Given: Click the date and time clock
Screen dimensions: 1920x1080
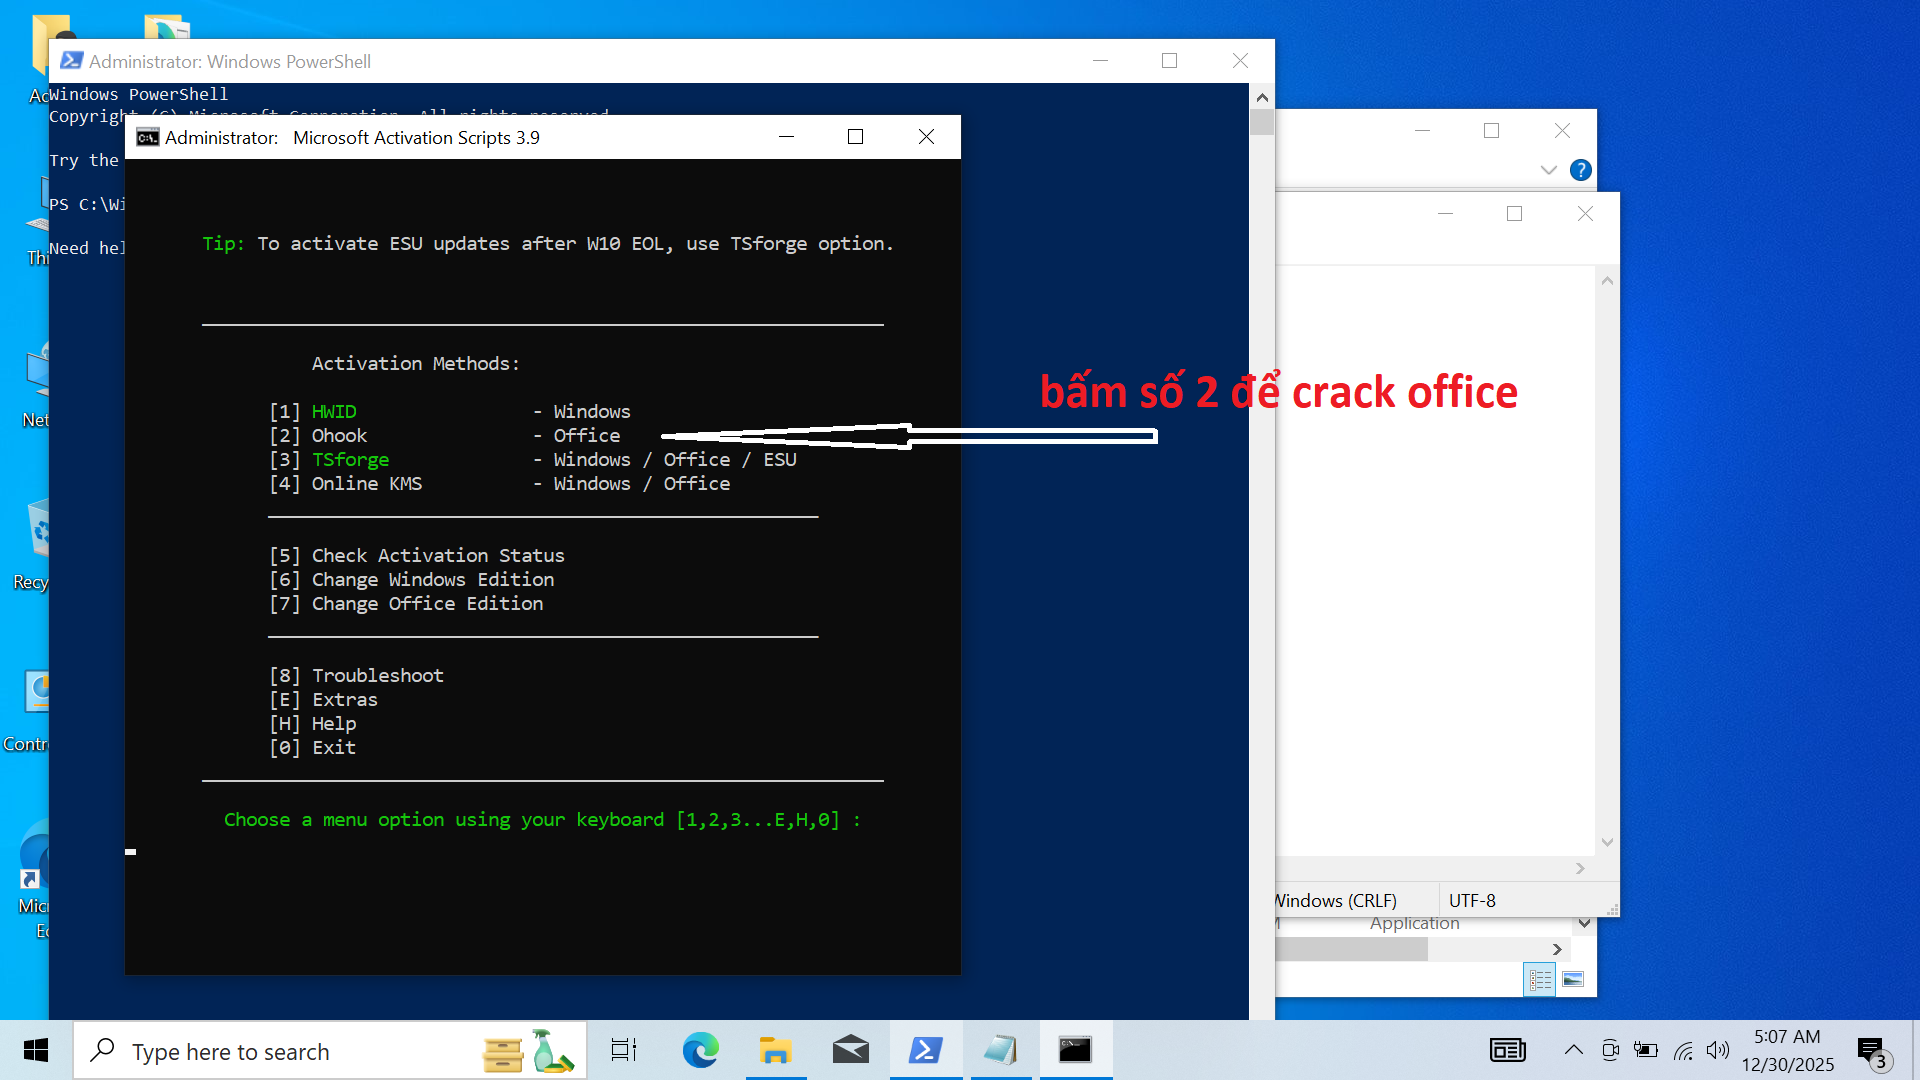Looking at the screenshot, I should 1787,1050.
